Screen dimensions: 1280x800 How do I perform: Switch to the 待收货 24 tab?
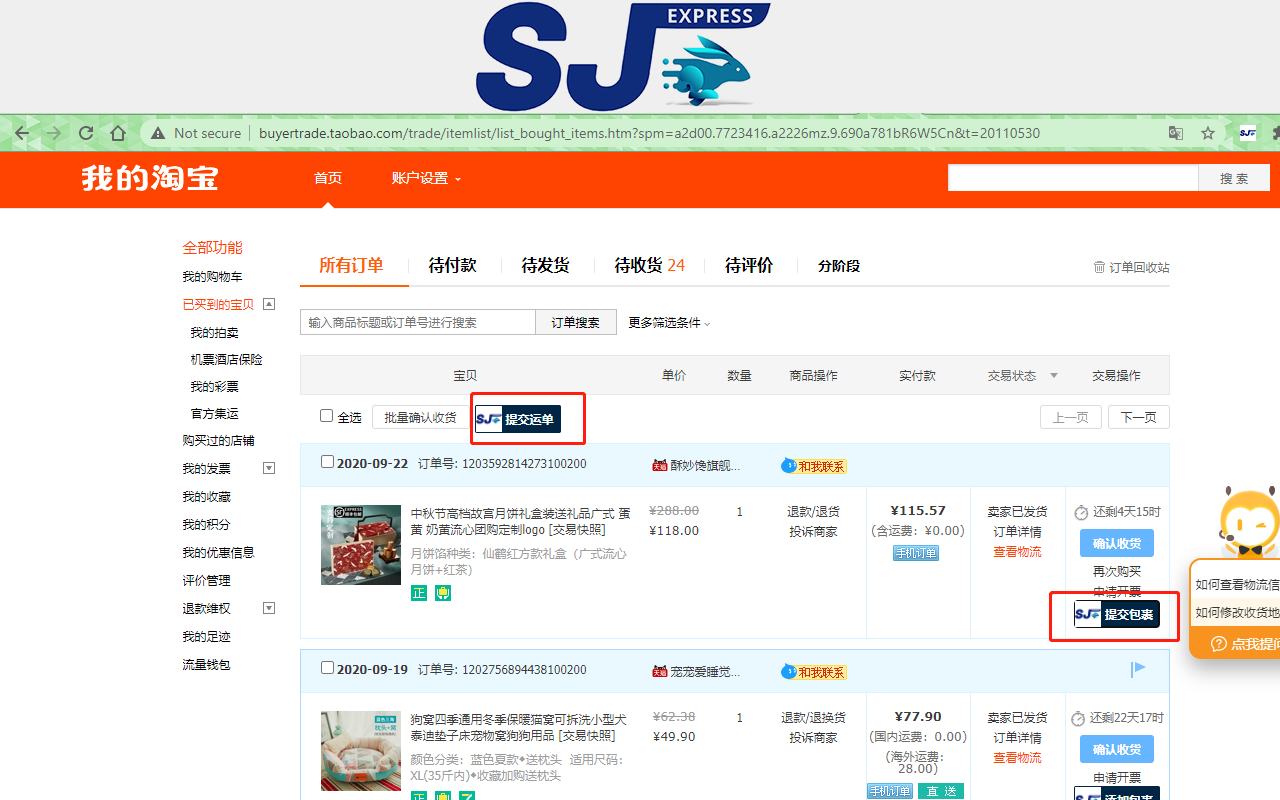[650, 265]
